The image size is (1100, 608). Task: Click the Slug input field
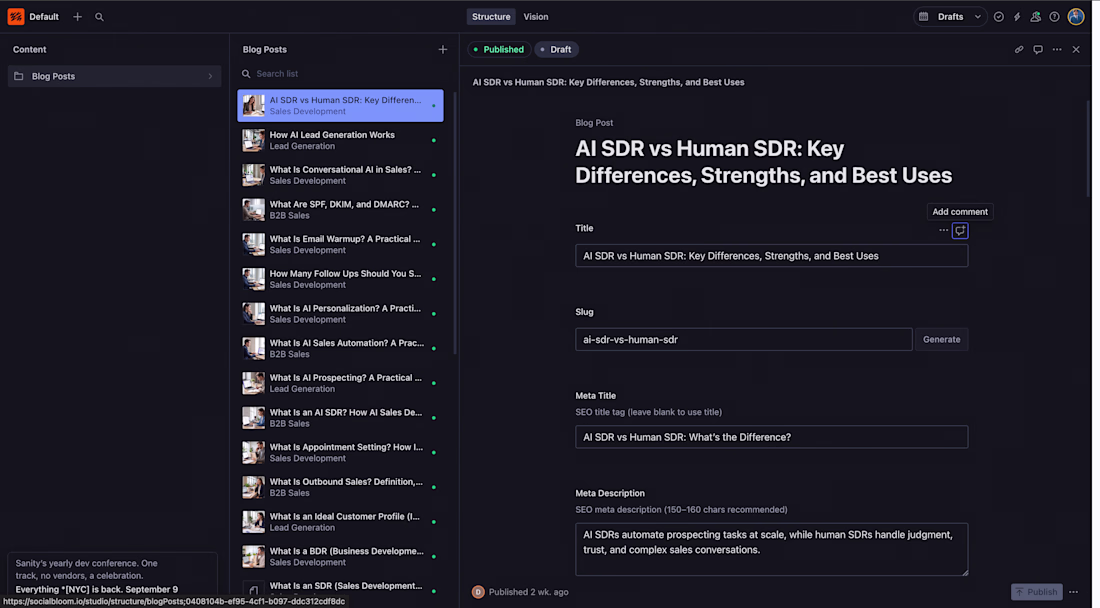click(744, 339)
